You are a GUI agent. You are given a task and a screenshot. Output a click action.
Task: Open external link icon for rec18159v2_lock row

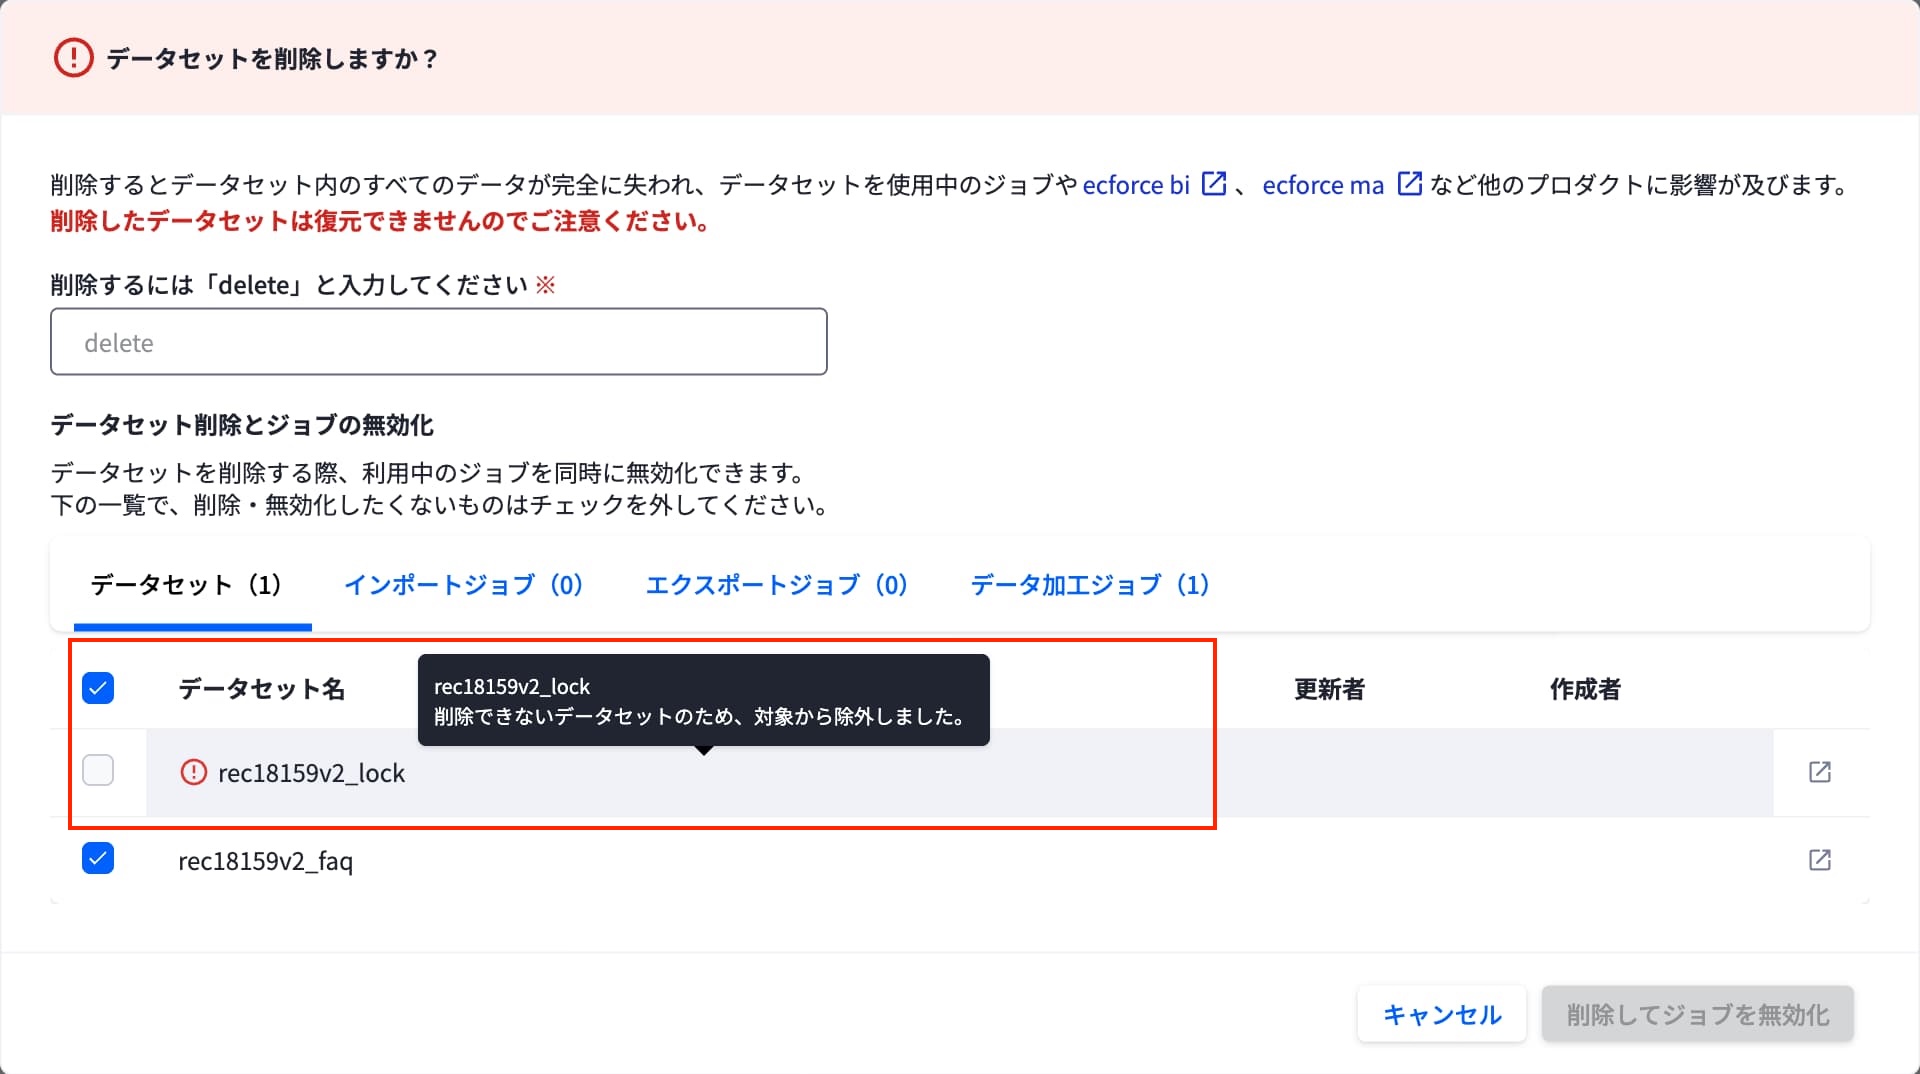1820,772
